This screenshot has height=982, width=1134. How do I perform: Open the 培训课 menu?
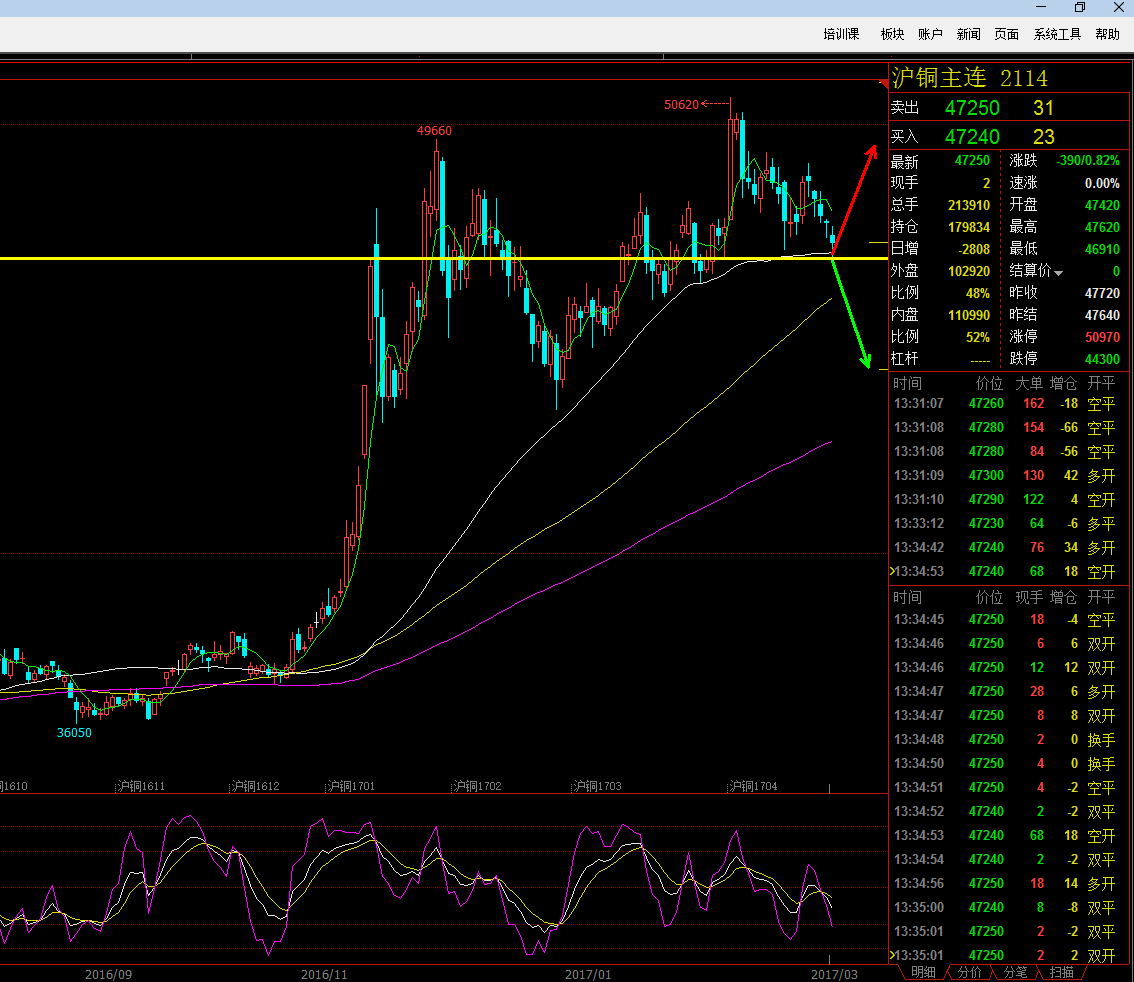pyautogui.click(x=840, y=34)
